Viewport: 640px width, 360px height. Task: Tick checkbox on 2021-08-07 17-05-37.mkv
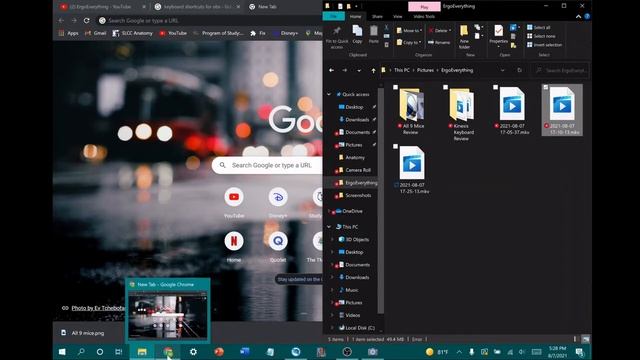pos(496,87)
